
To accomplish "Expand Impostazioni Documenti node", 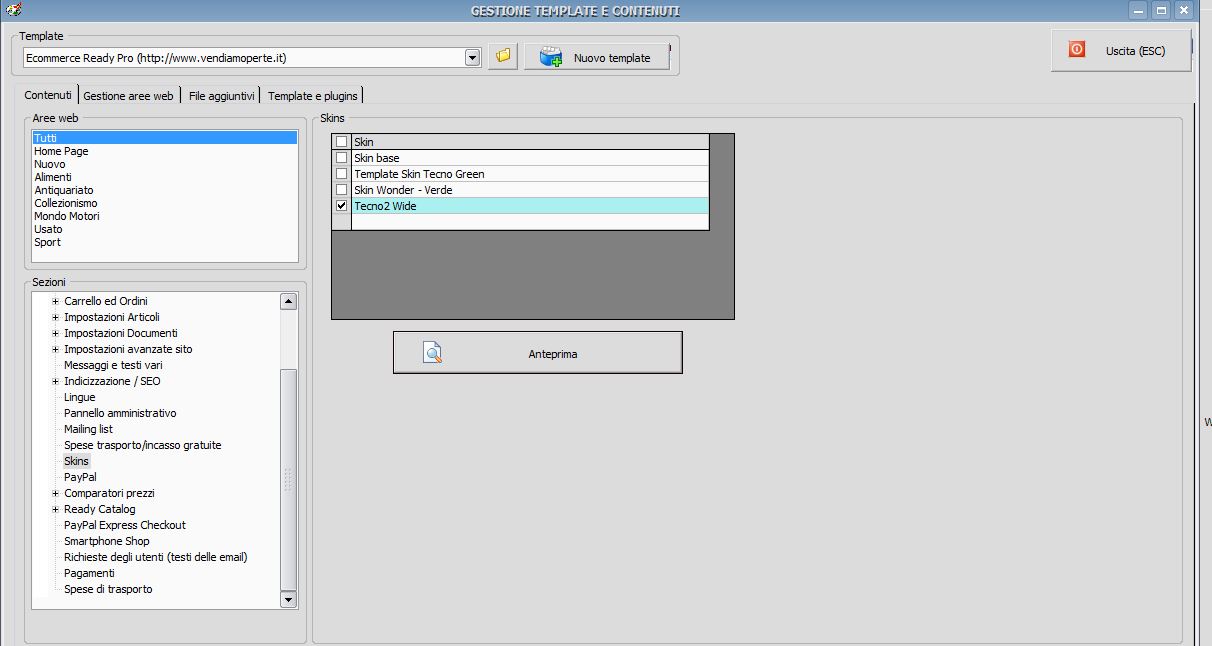I will click(x=56, y=333).
